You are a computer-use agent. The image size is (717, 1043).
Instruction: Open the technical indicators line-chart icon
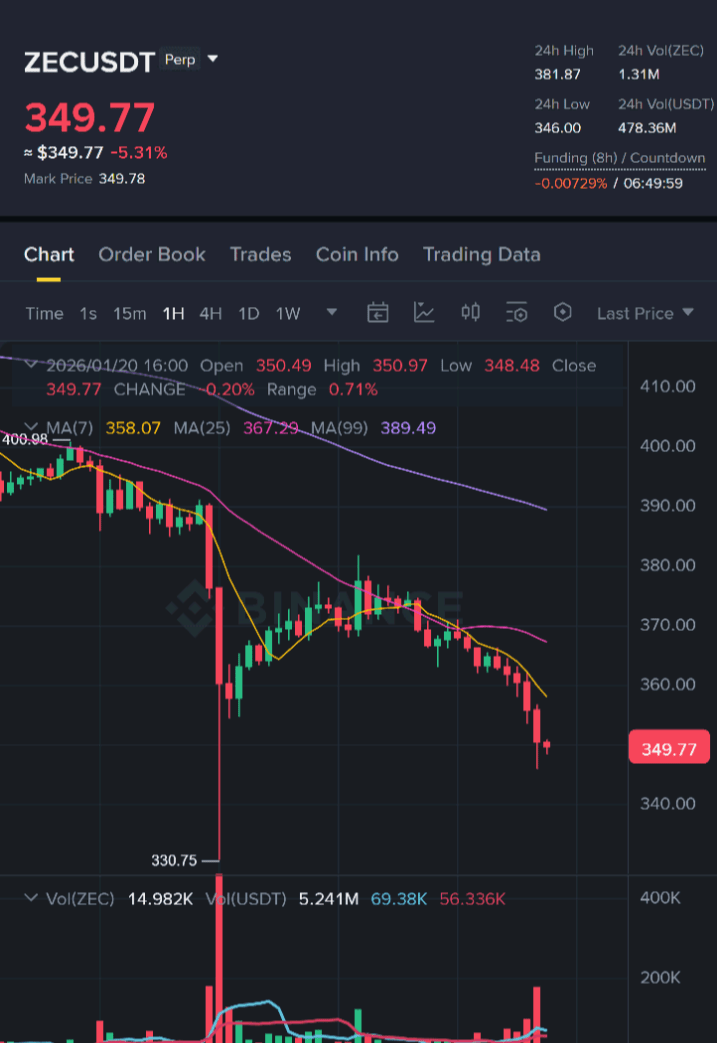pyautogui.click(x=424, y=313)
